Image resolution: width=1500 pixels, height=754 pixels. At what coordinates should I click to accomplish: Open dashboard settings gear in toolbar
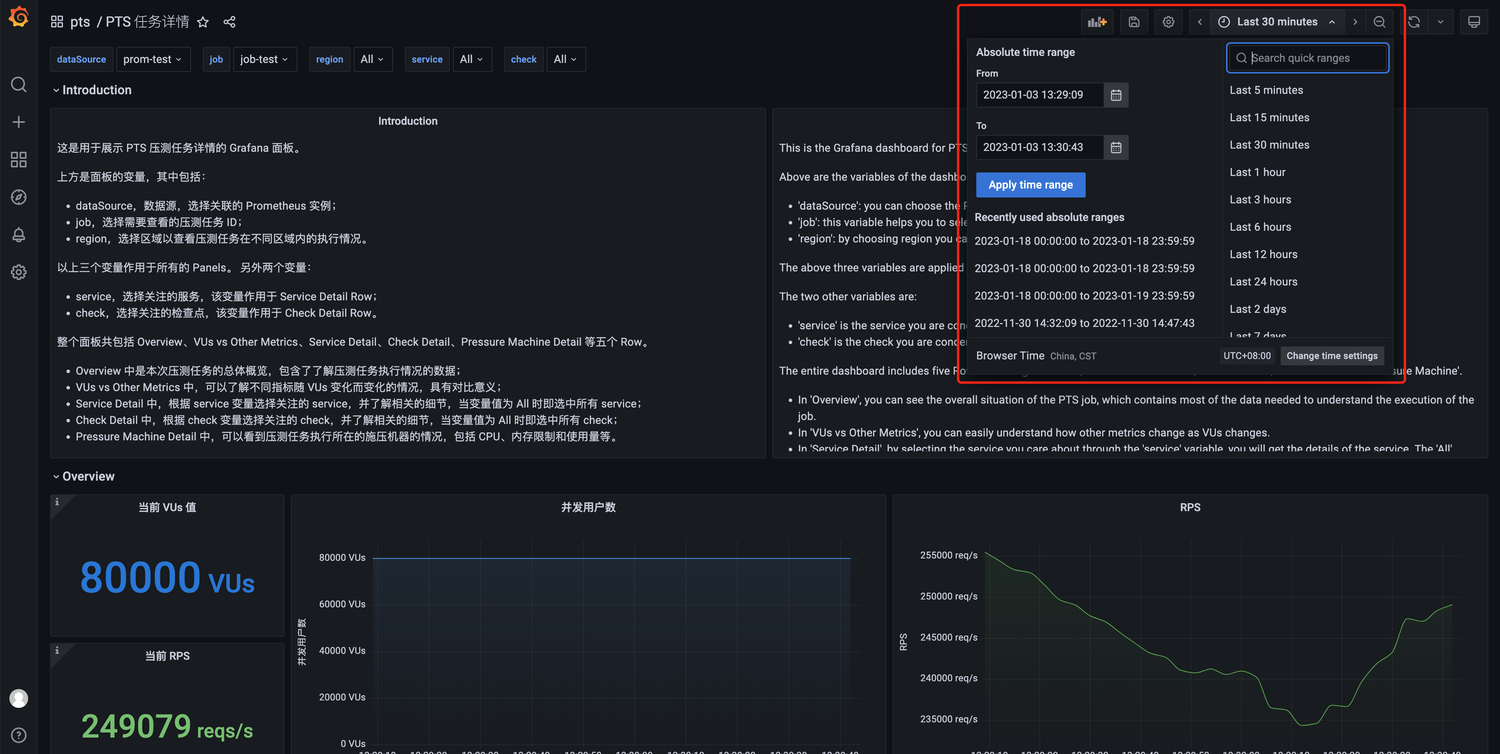(1168, 22)
